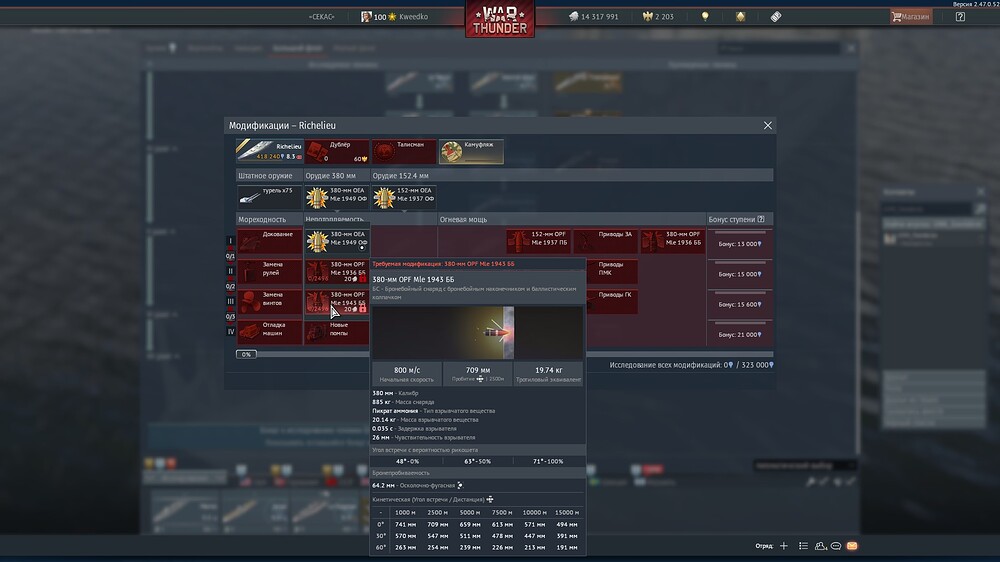
Task: Select the Замена винтов modification
Action: tap(269, 302)
